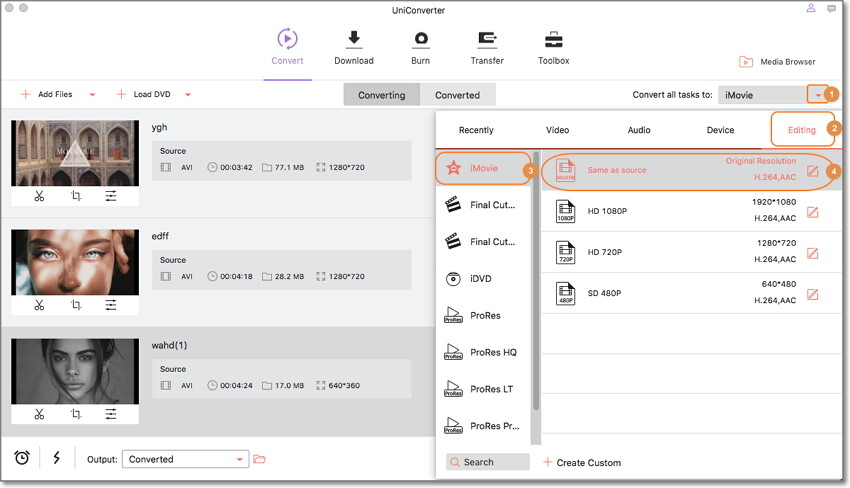Trim the ygh video with scissors
The height and width of the screenshot is (488, 850).
(x=39, y=196)
